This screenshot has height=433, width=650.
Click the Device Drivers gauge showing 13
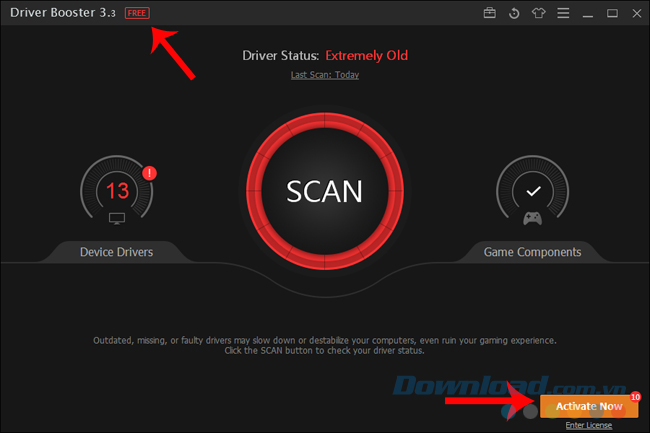pos(117,189)
